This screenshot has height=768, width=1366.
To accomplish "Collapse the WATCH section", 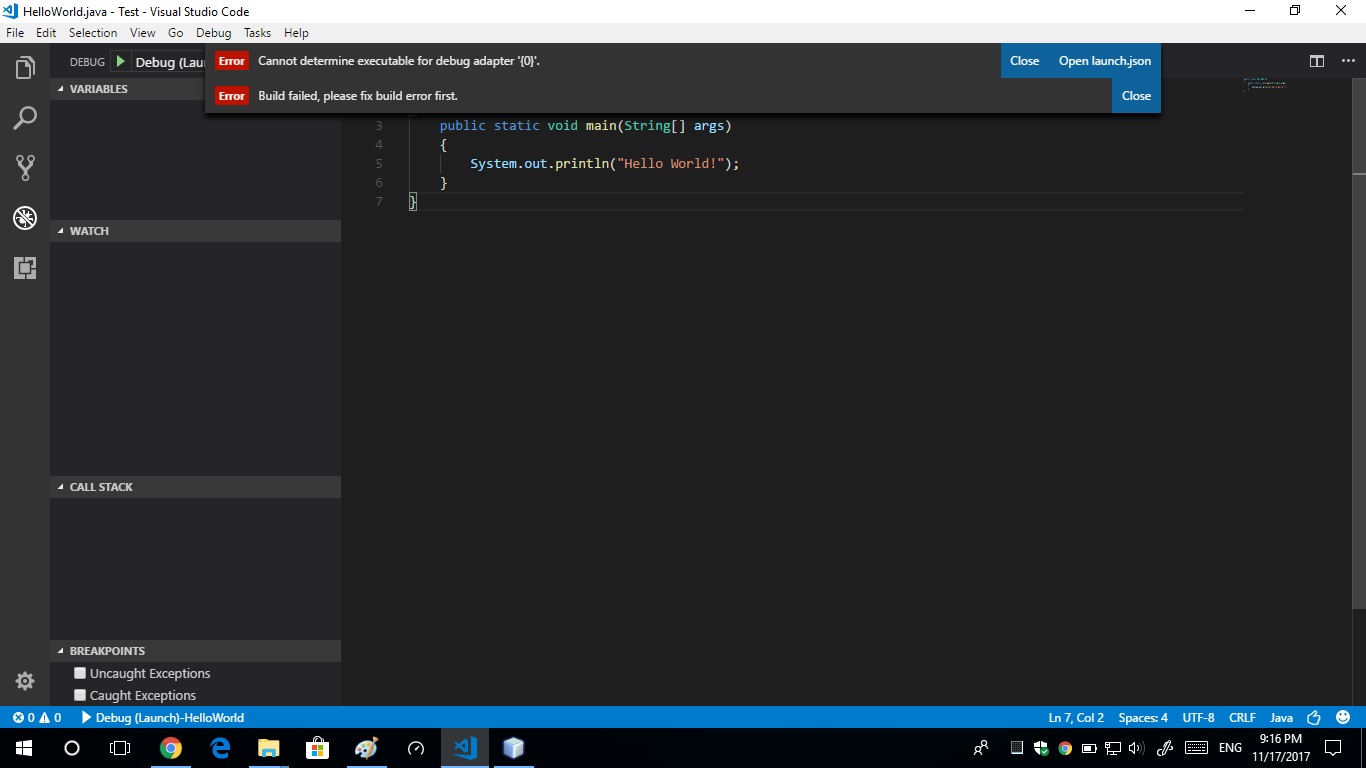I will tap(195, 231).
